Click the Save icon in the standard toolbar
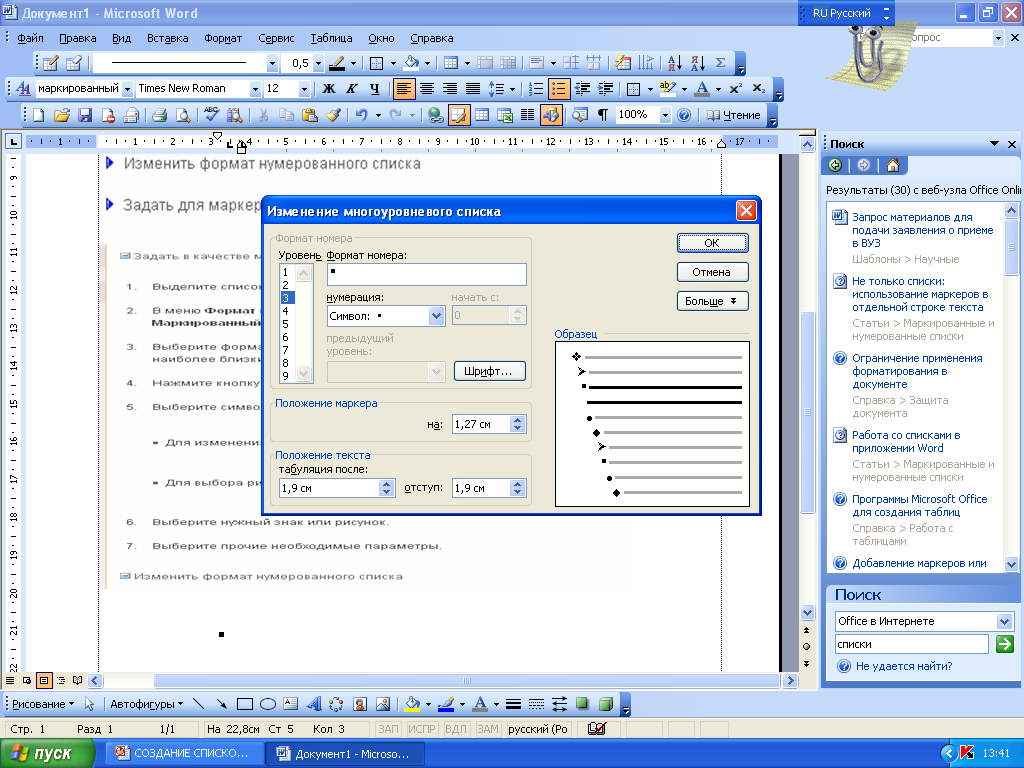The height and width of the screenshot is (768, 1024). (x=84, y=115)
